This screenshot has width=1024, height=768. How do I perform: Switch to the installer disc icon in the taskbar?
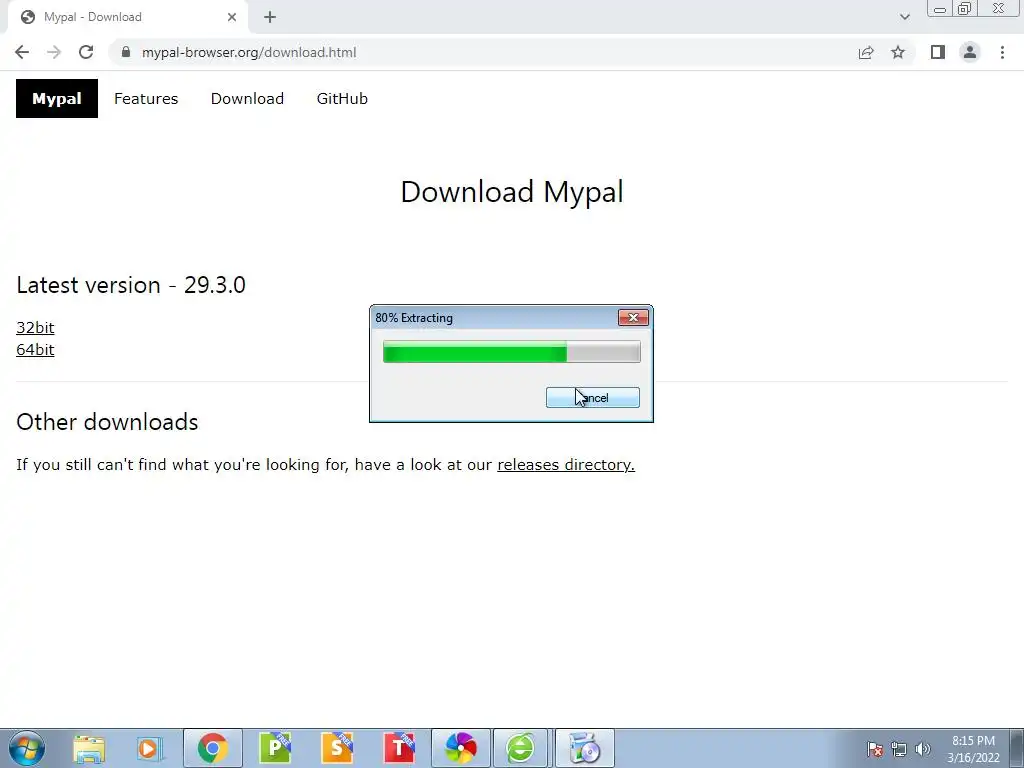coord(585,748)
